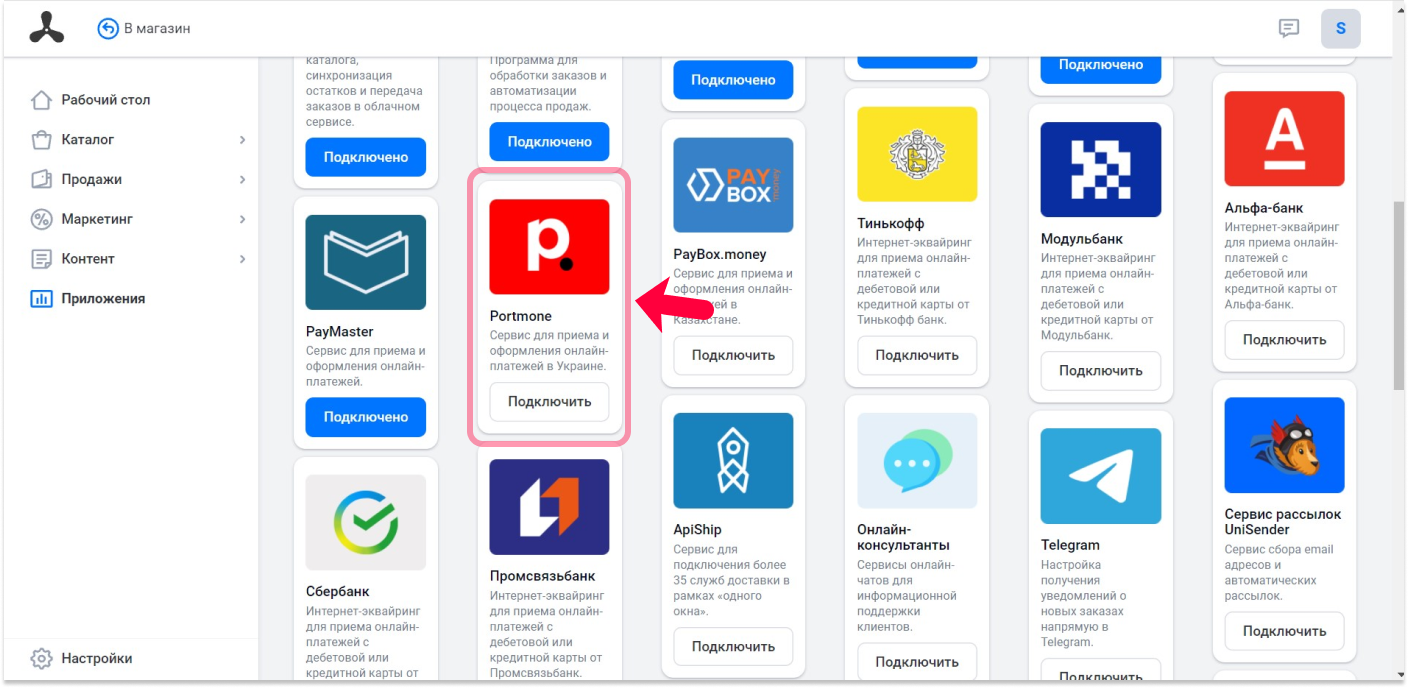This screenshot has width=1408, height=688.
Task: Click Подключить button for Portmone
Action: [549, 402]
